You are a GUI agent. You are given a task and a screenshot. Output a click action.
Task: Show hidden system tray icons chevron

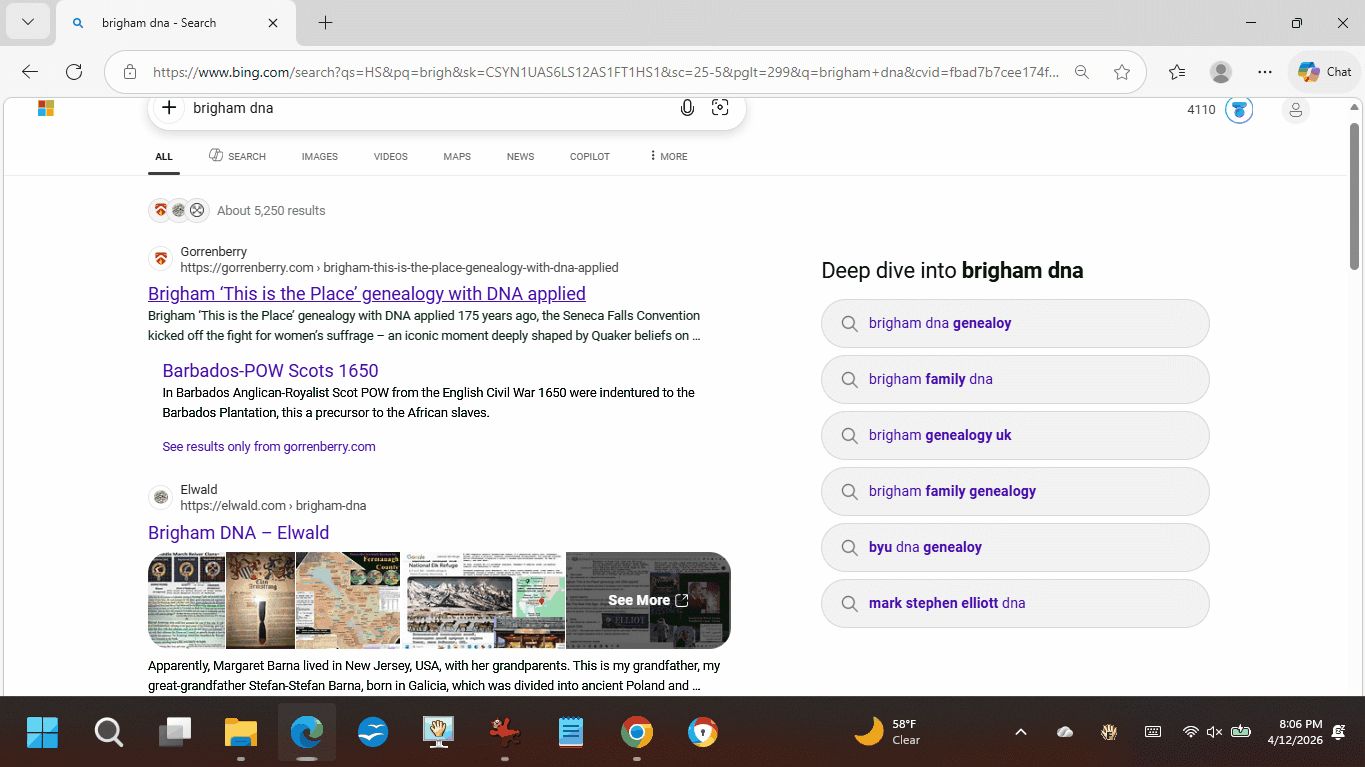(1020, 732)
